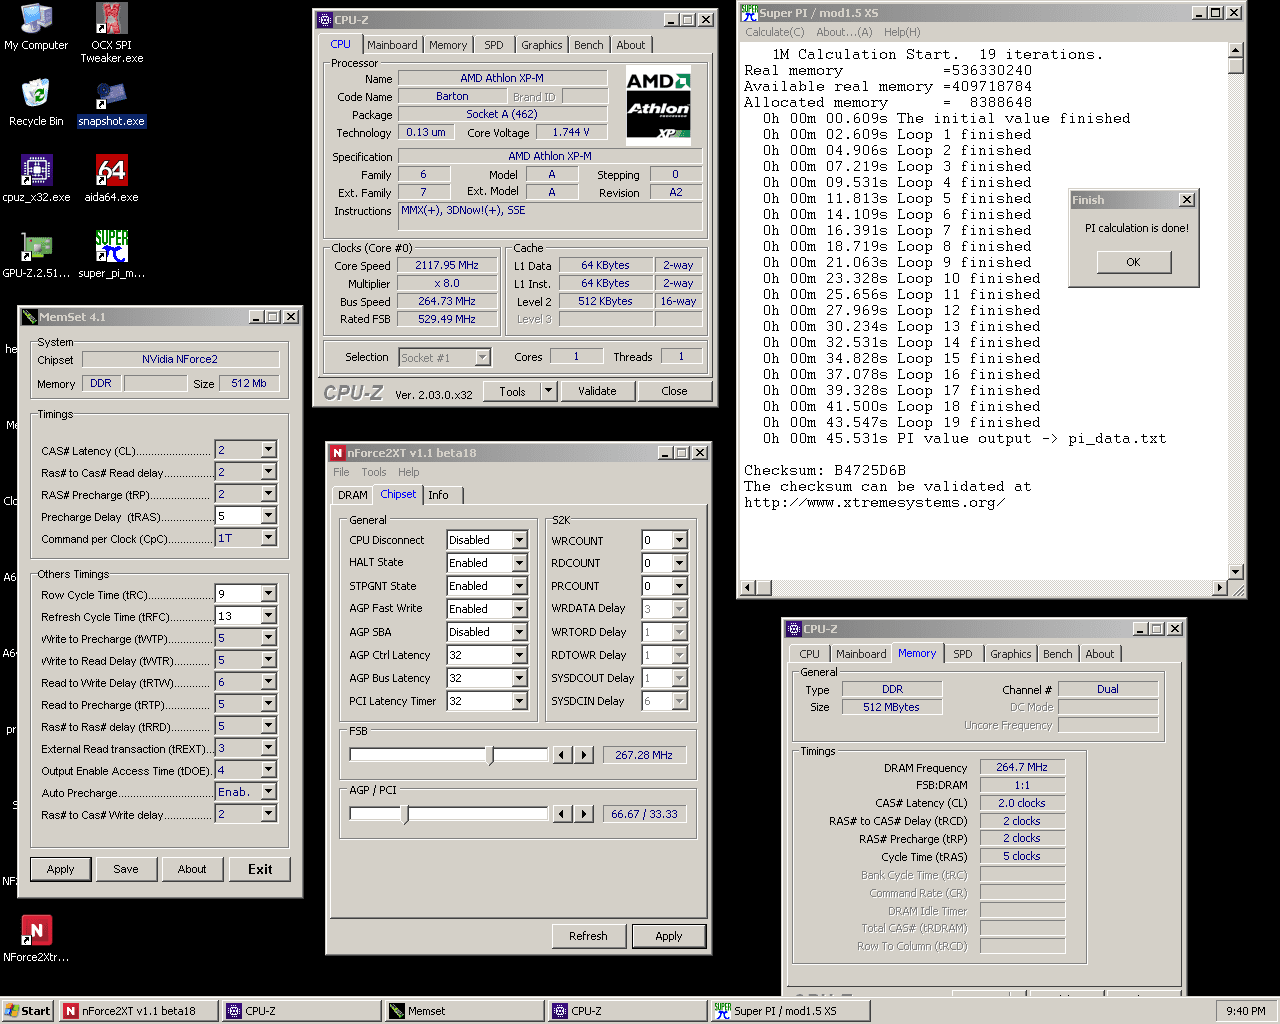Click Refresh button in nForce2XT

coord(588,936)
